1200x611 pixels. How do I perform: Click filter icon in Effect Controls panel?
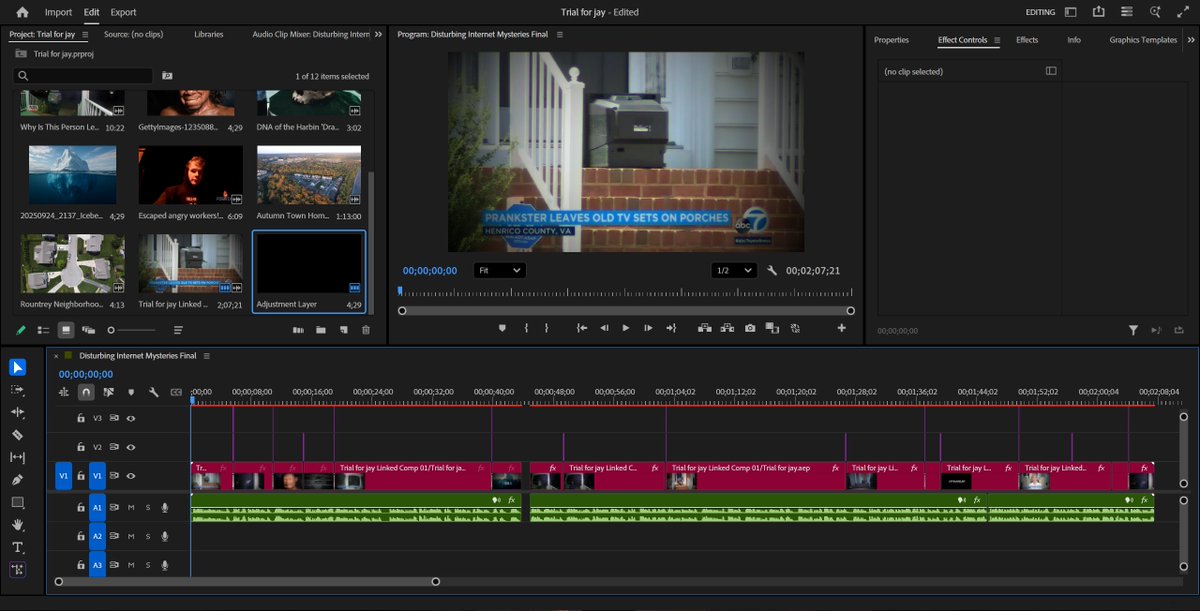[1133, 330]
